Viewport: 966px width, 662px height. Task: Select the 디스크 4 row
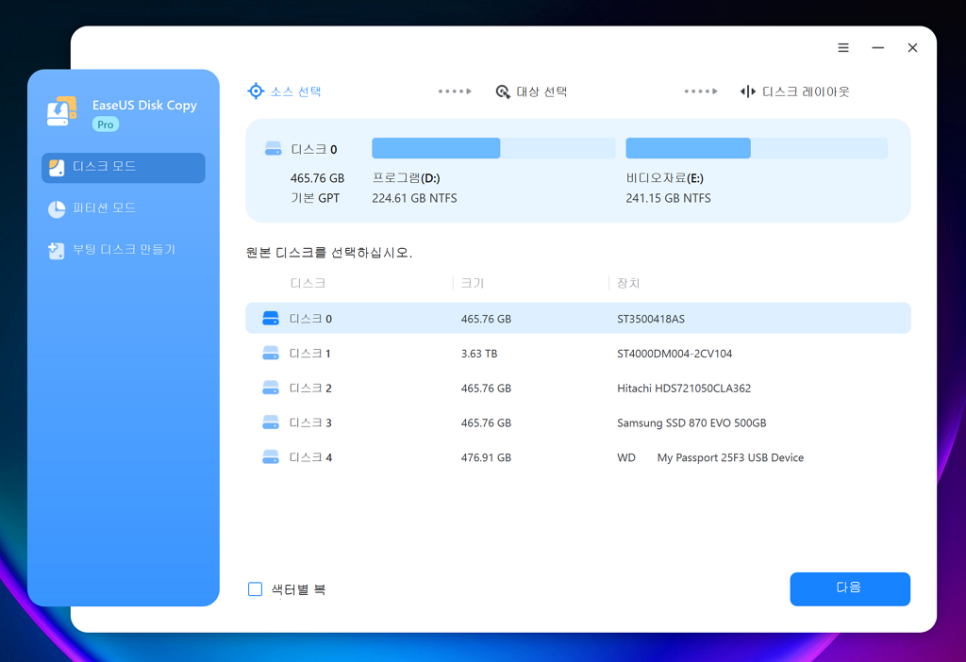578,457
